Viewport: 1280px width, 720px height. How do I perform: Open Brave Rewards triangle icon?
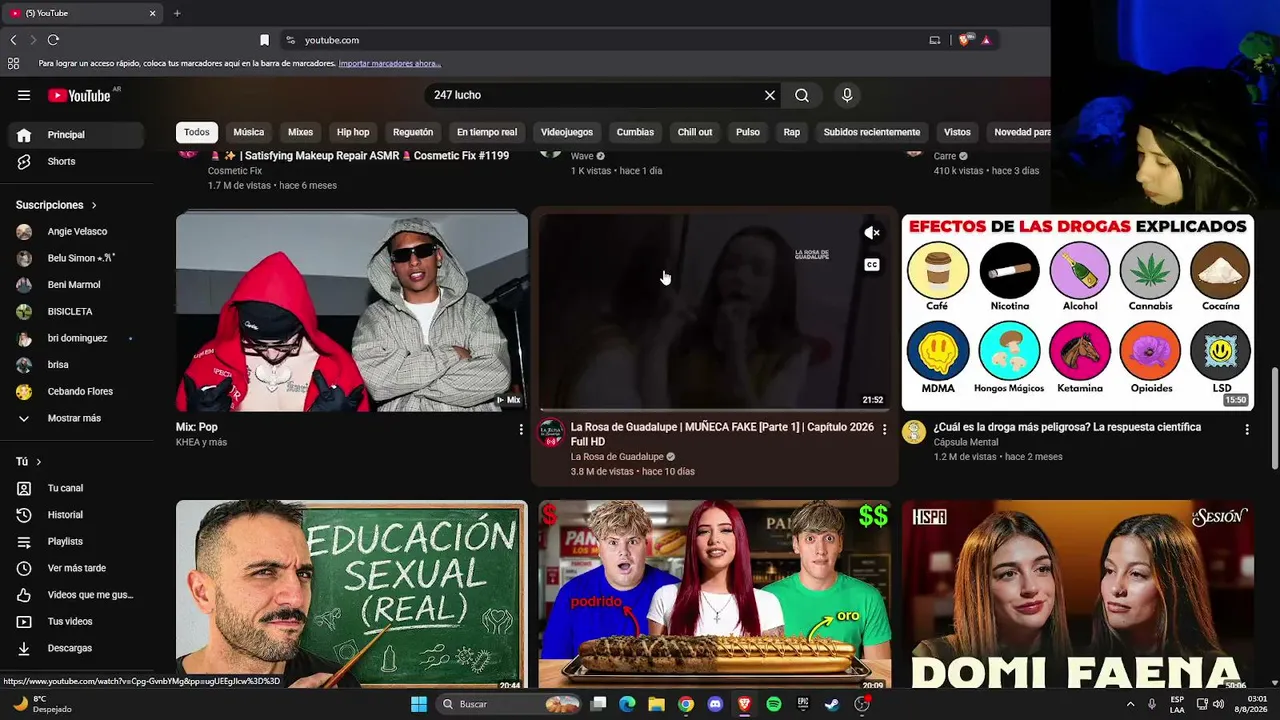click(986, 40)
